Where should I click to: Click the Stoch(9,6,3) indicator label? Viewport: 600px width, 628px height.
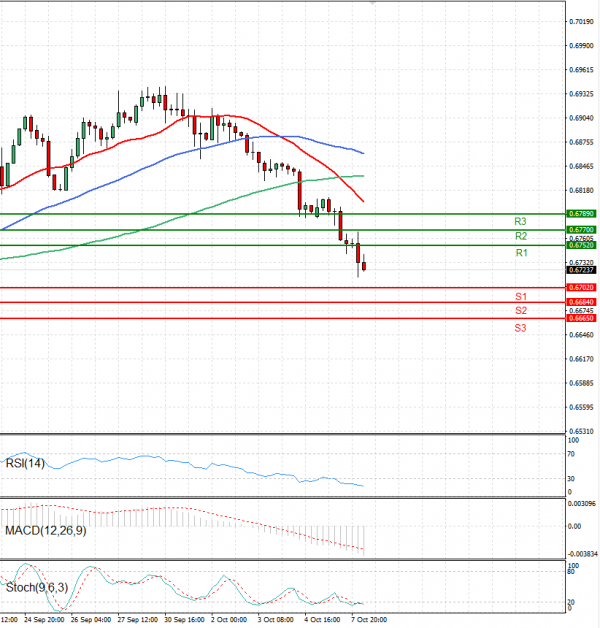tap(37, 588)
